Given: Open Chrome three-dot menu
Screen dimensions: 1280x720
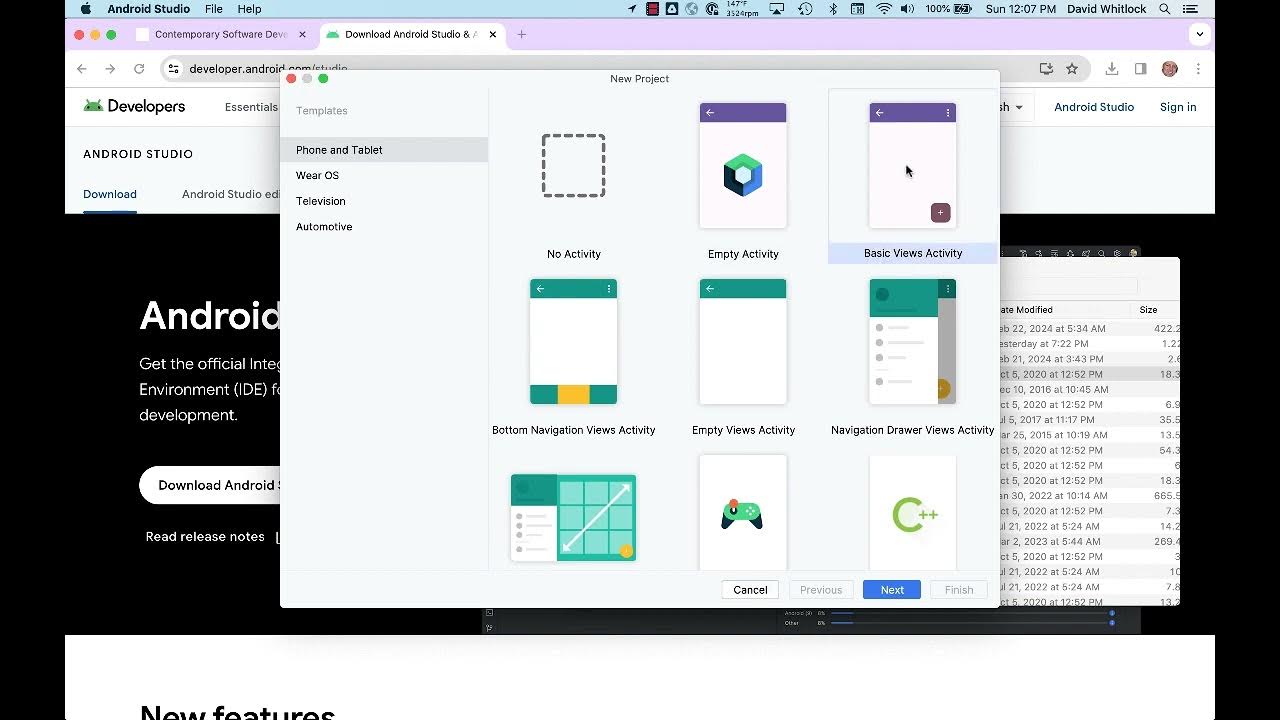Looking at the screenshot, I should 1198,69.
